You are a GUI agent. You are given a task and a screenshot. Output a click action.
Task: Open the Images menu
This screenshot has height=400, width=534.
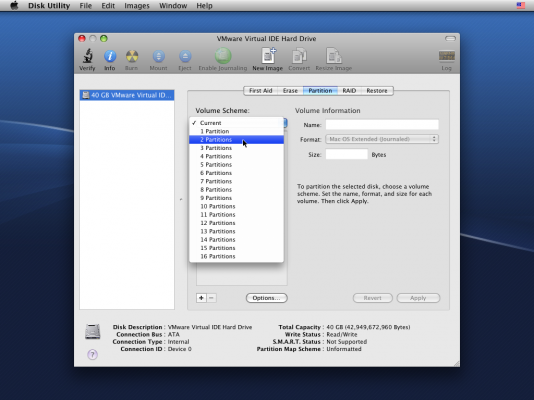click(x=137, y=6)
